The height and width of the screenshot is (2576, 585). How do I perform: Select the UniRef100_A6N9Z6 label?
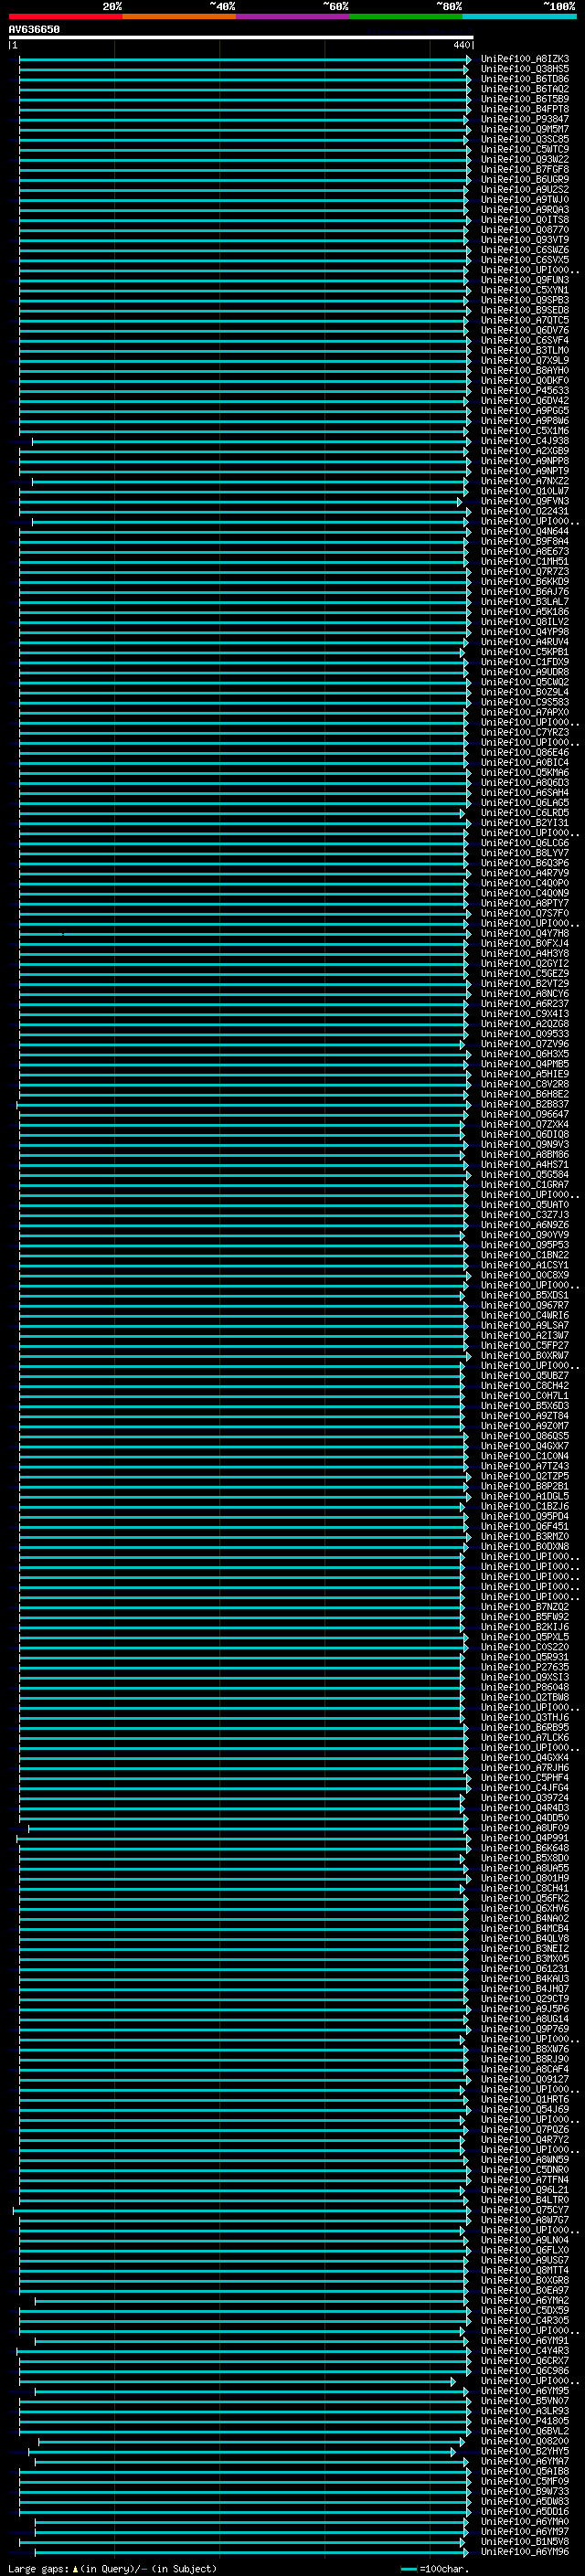point(524,1225)
